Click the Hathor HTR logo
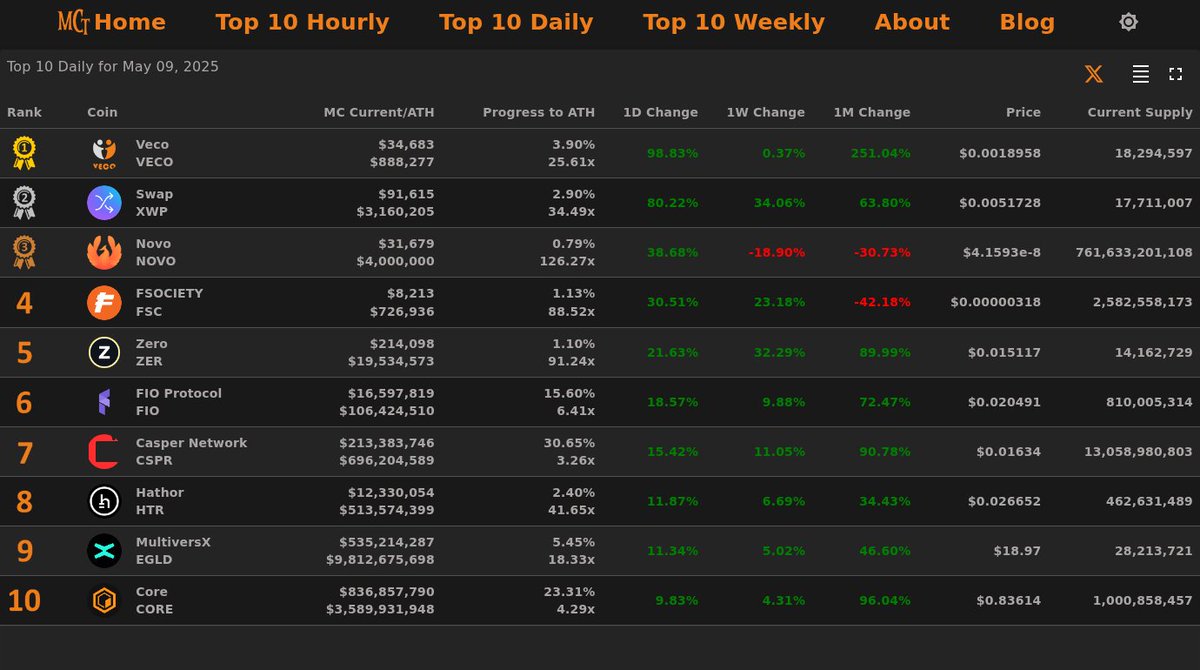 coord(104,501)
